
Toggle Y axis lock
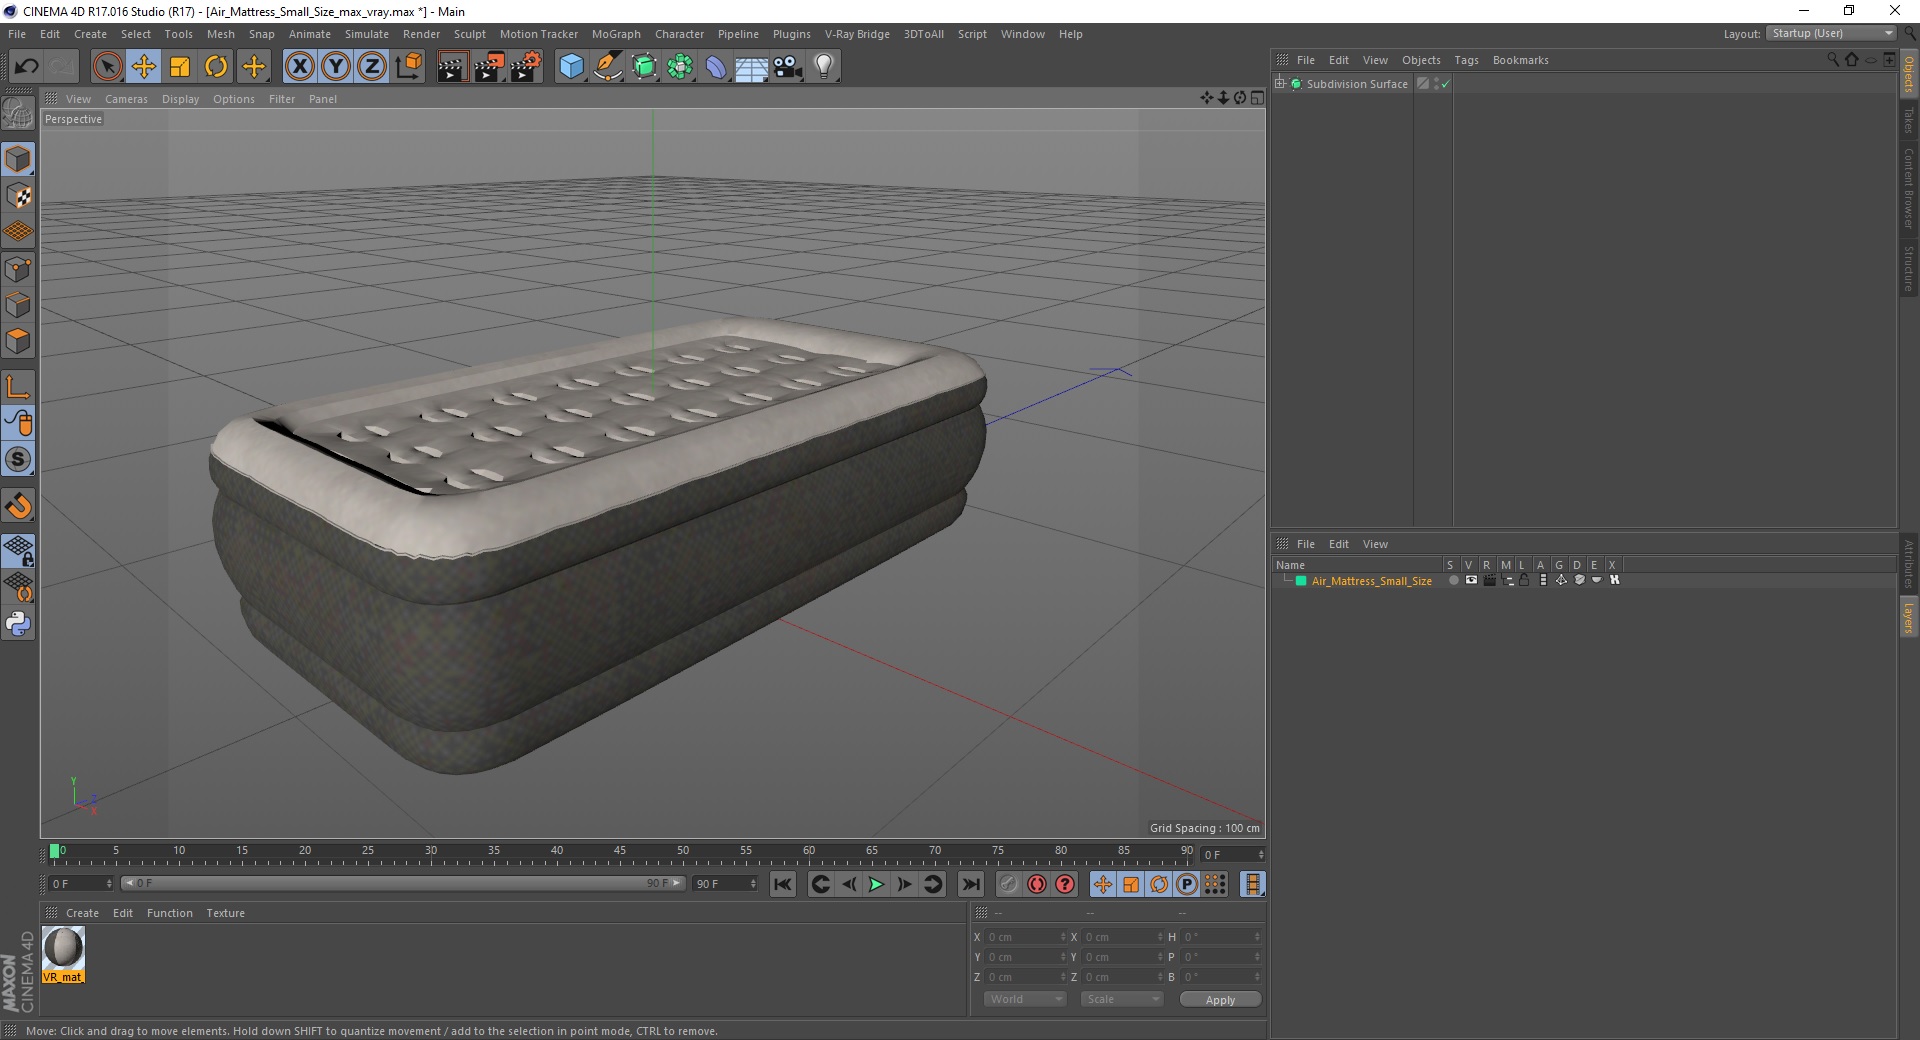336,67
